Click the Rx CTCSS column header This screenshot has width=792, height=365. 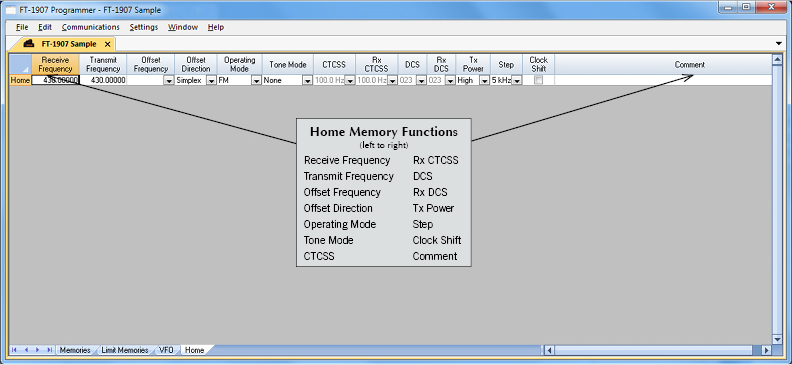[x=376, y=65]
